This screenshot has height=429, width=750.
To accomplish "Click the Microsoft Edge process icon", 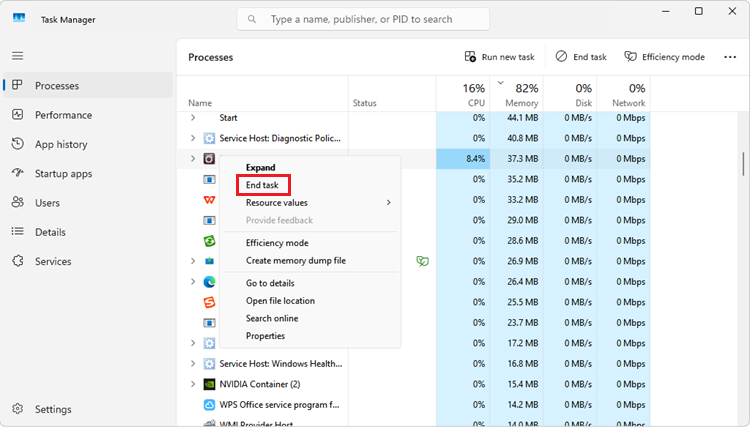I will click(209, 282).
